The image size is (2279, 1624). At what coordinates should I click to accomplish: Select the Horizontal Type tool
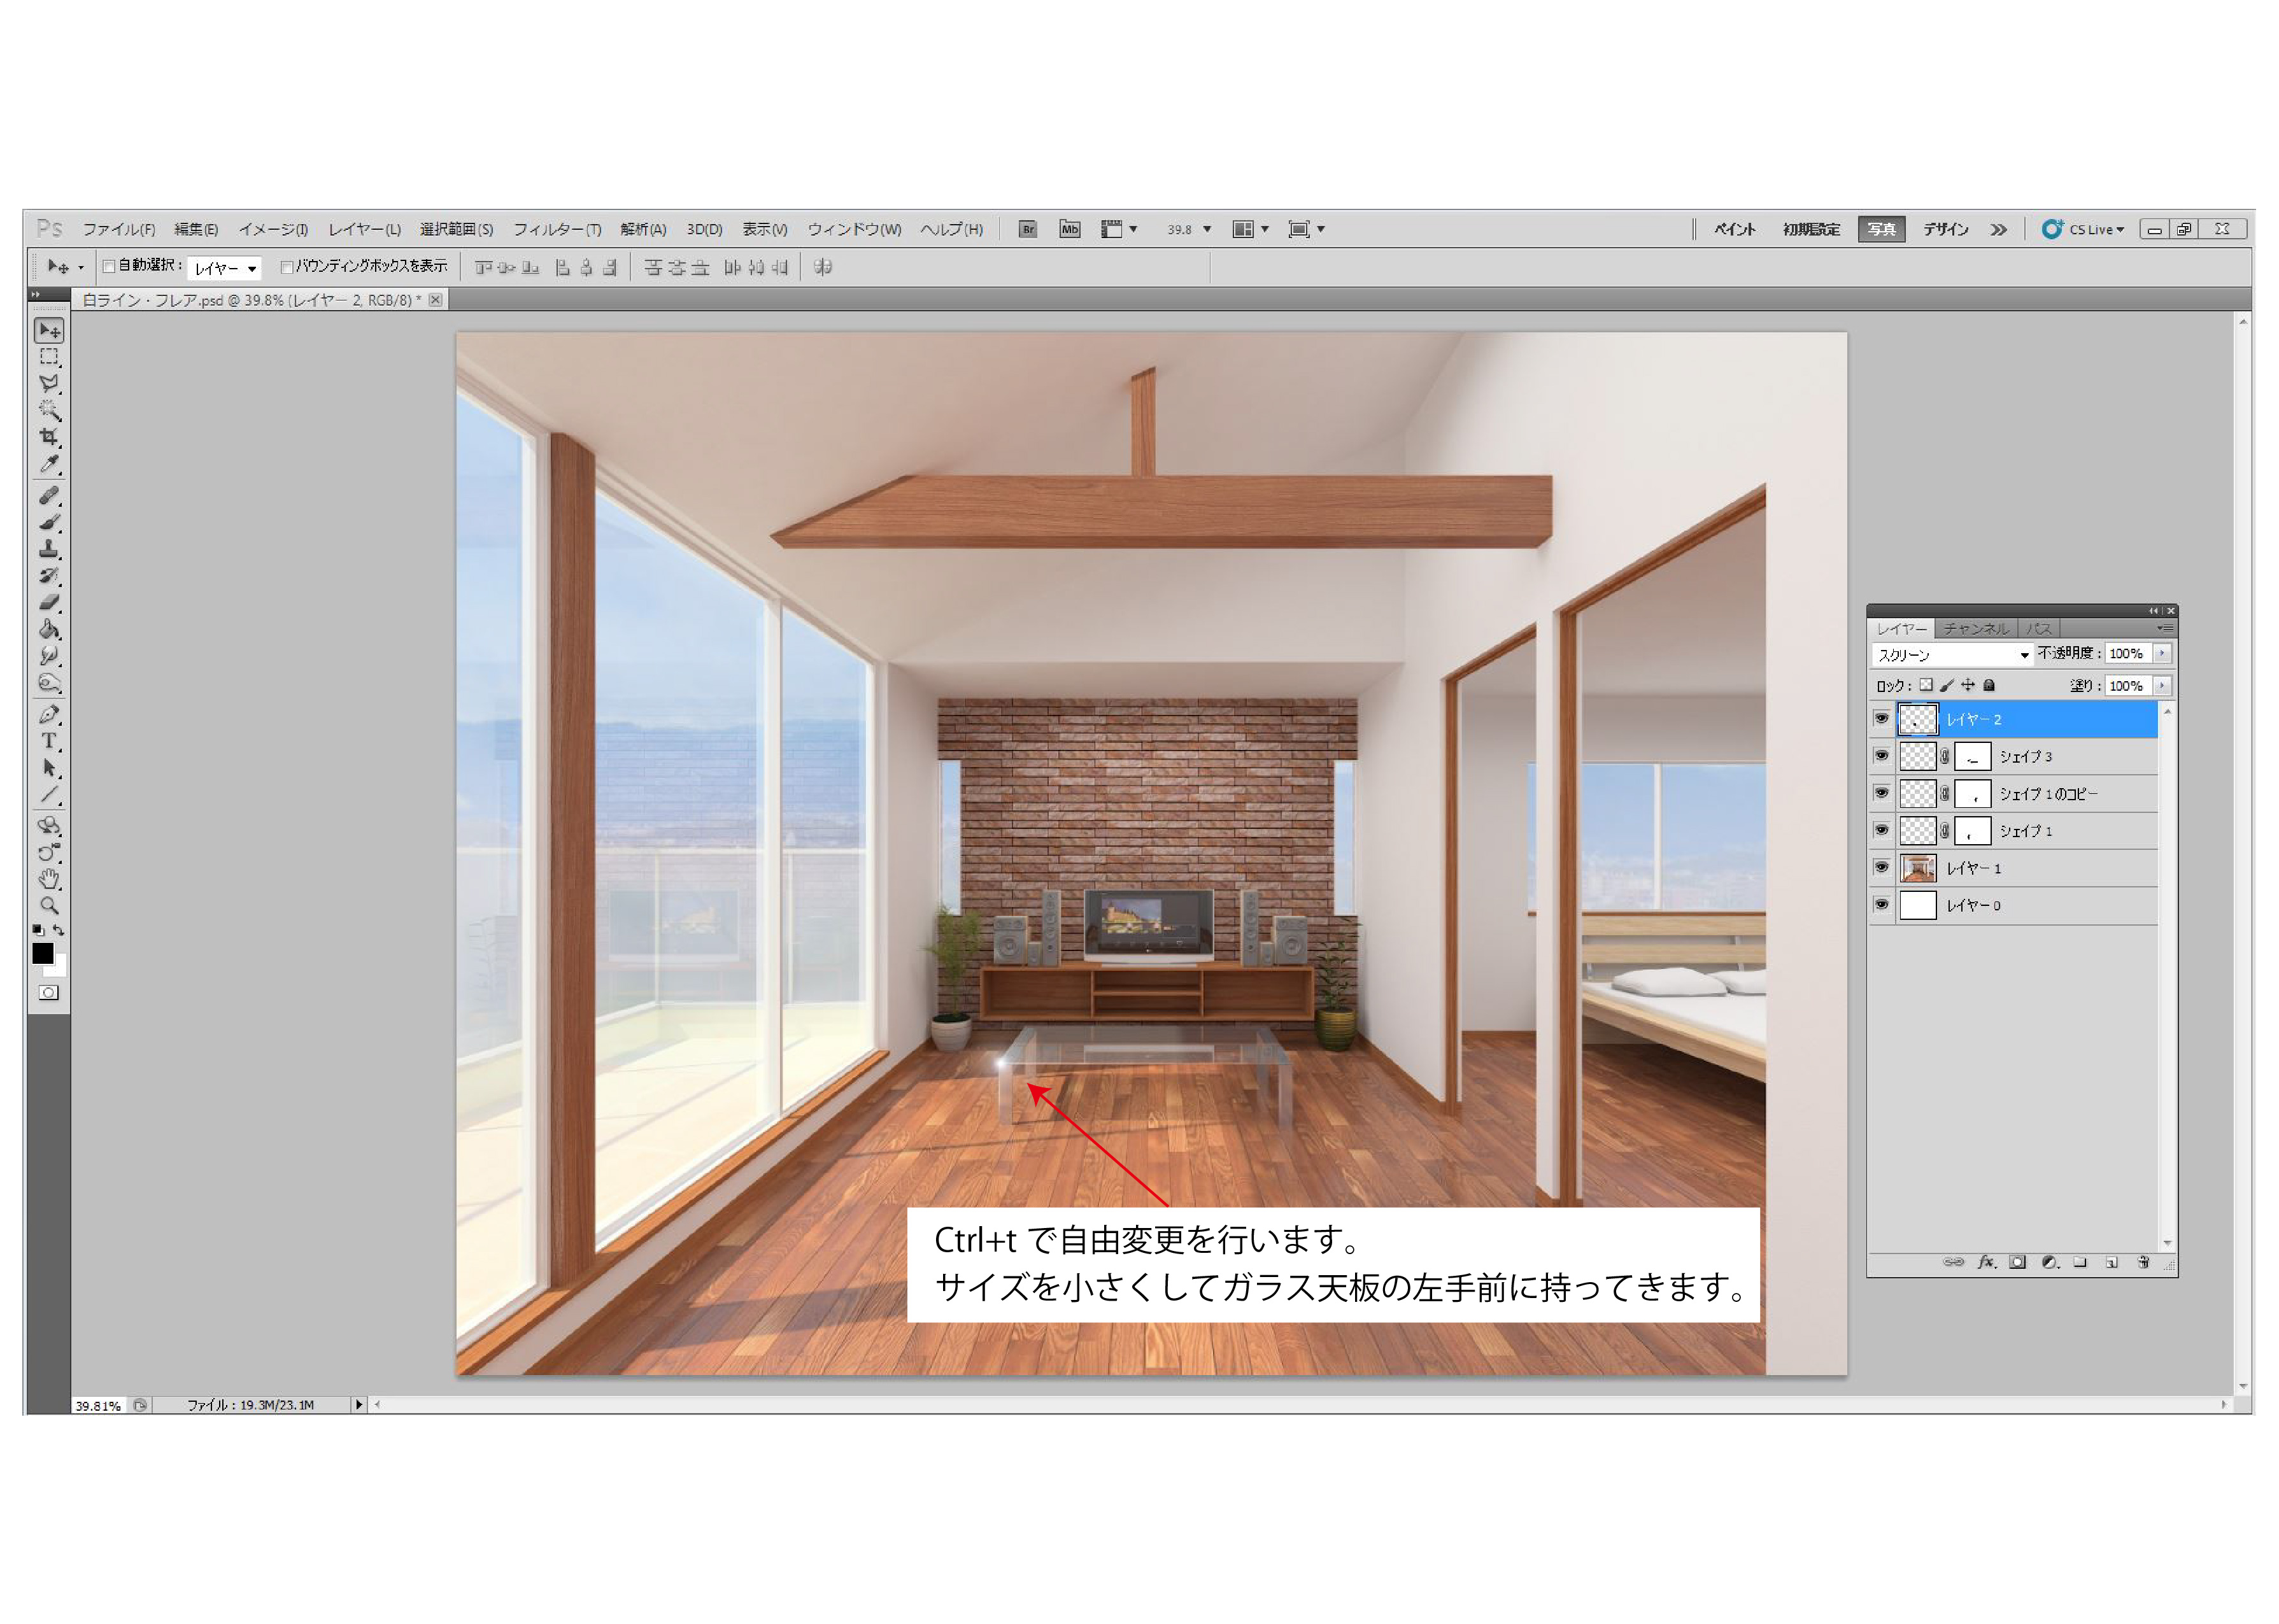(x=48, y=741)
